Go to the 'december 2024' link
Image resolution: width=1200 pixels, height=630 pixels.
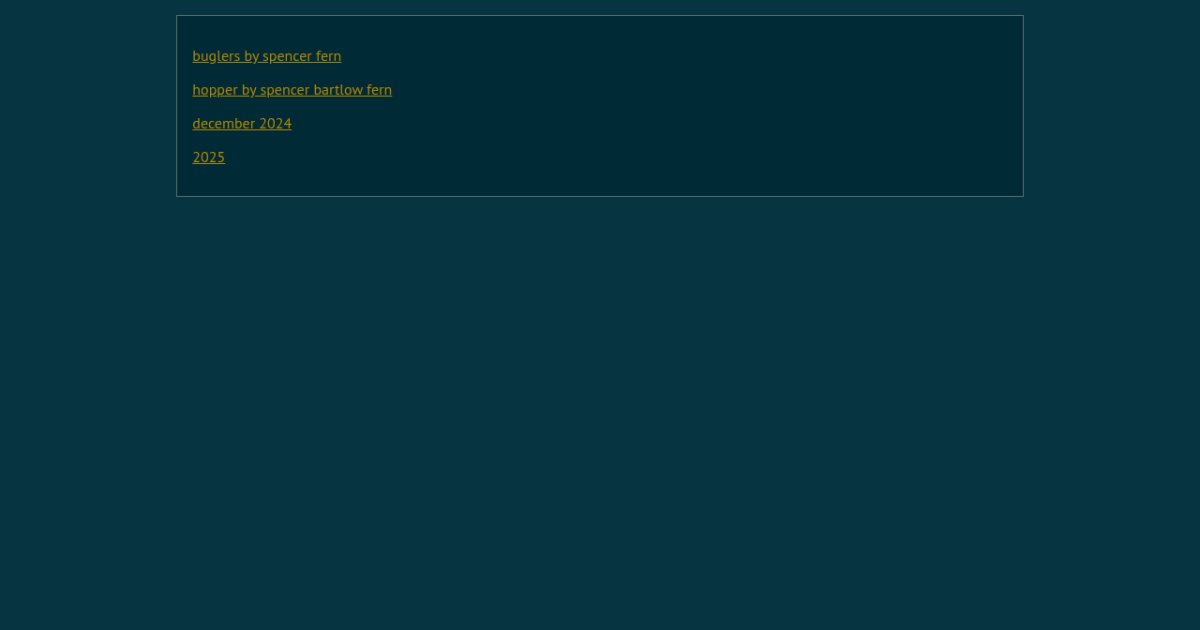241,124
